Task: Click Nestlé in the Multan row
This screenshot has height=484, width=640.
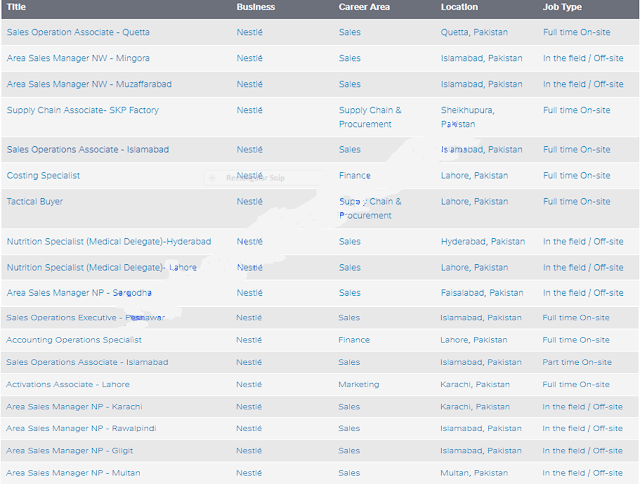Action: coord(249,473)
